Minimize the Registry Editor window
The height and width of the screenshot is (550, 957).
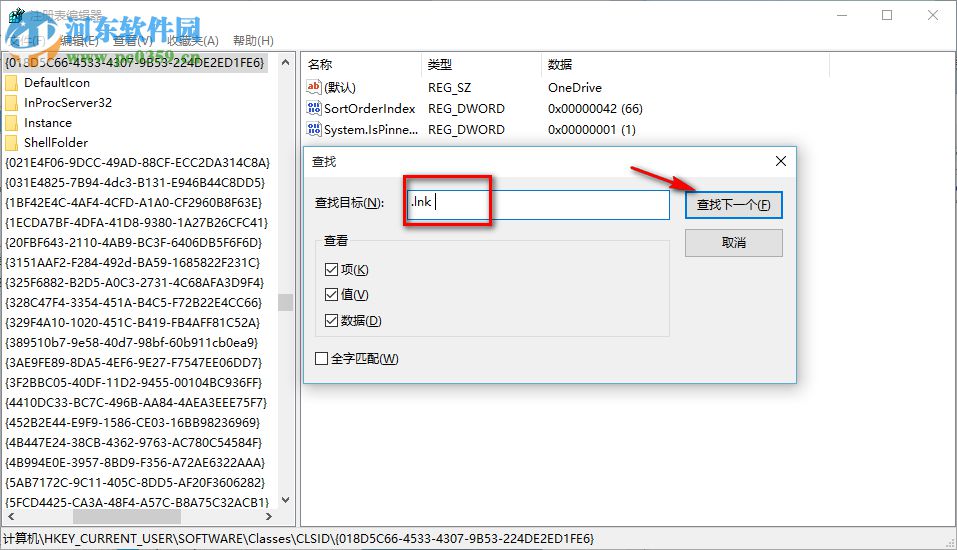[842, 15]
